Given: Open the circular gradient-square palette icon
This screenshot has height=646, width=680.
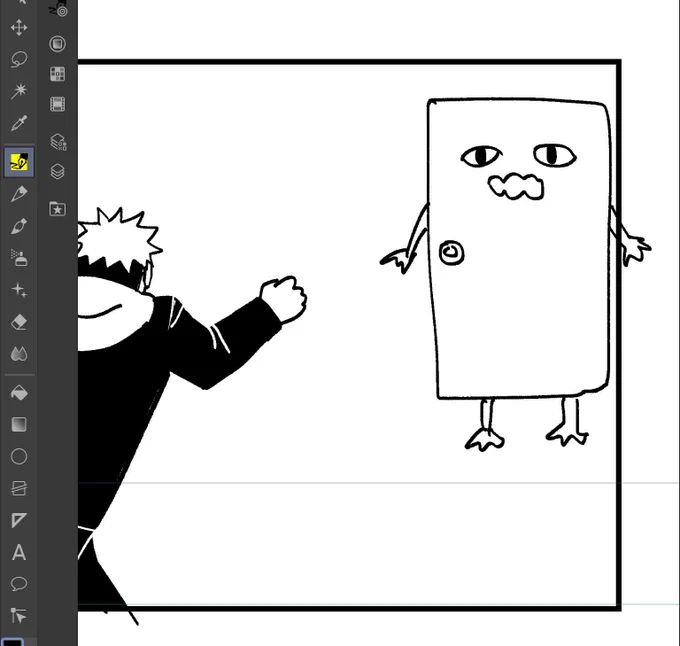Looking at the screenshot, I should click(x=57, y=44).
